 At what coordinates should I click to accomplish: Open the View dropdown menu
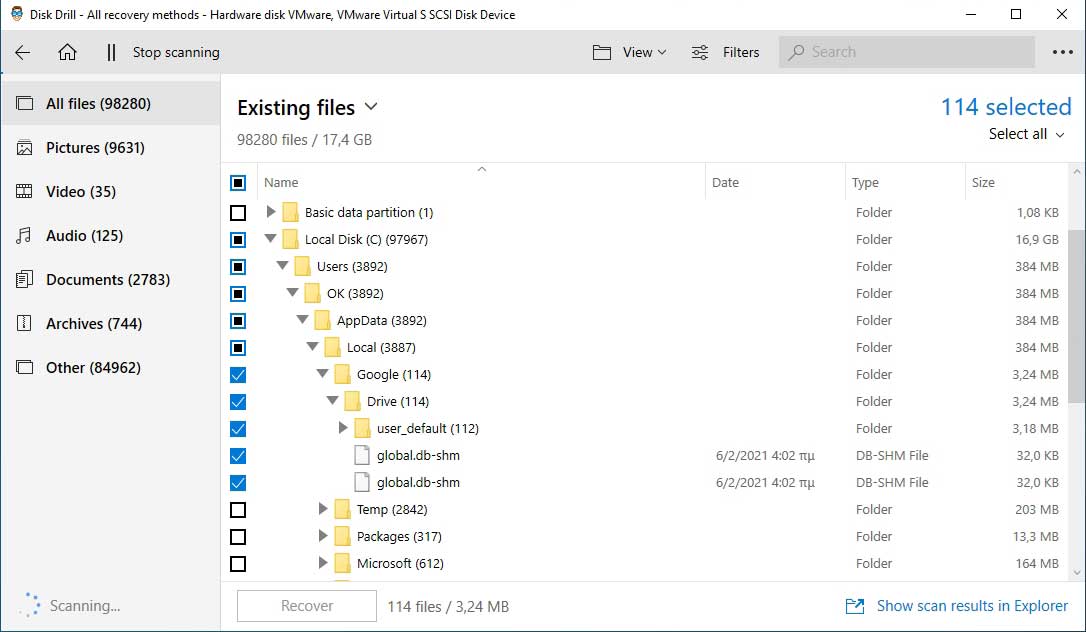tap(644, 53)
